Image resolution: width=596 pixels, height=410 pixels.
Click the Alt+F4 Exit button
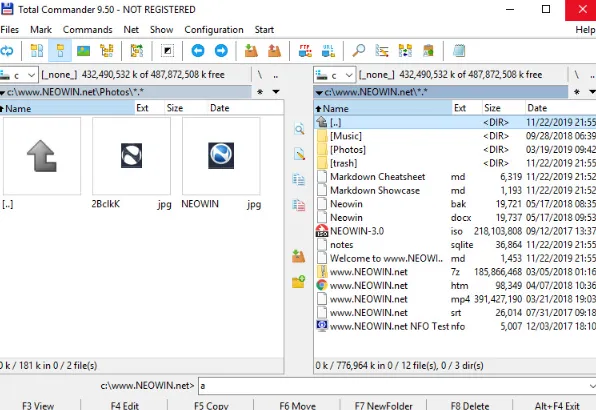point(556,405)
